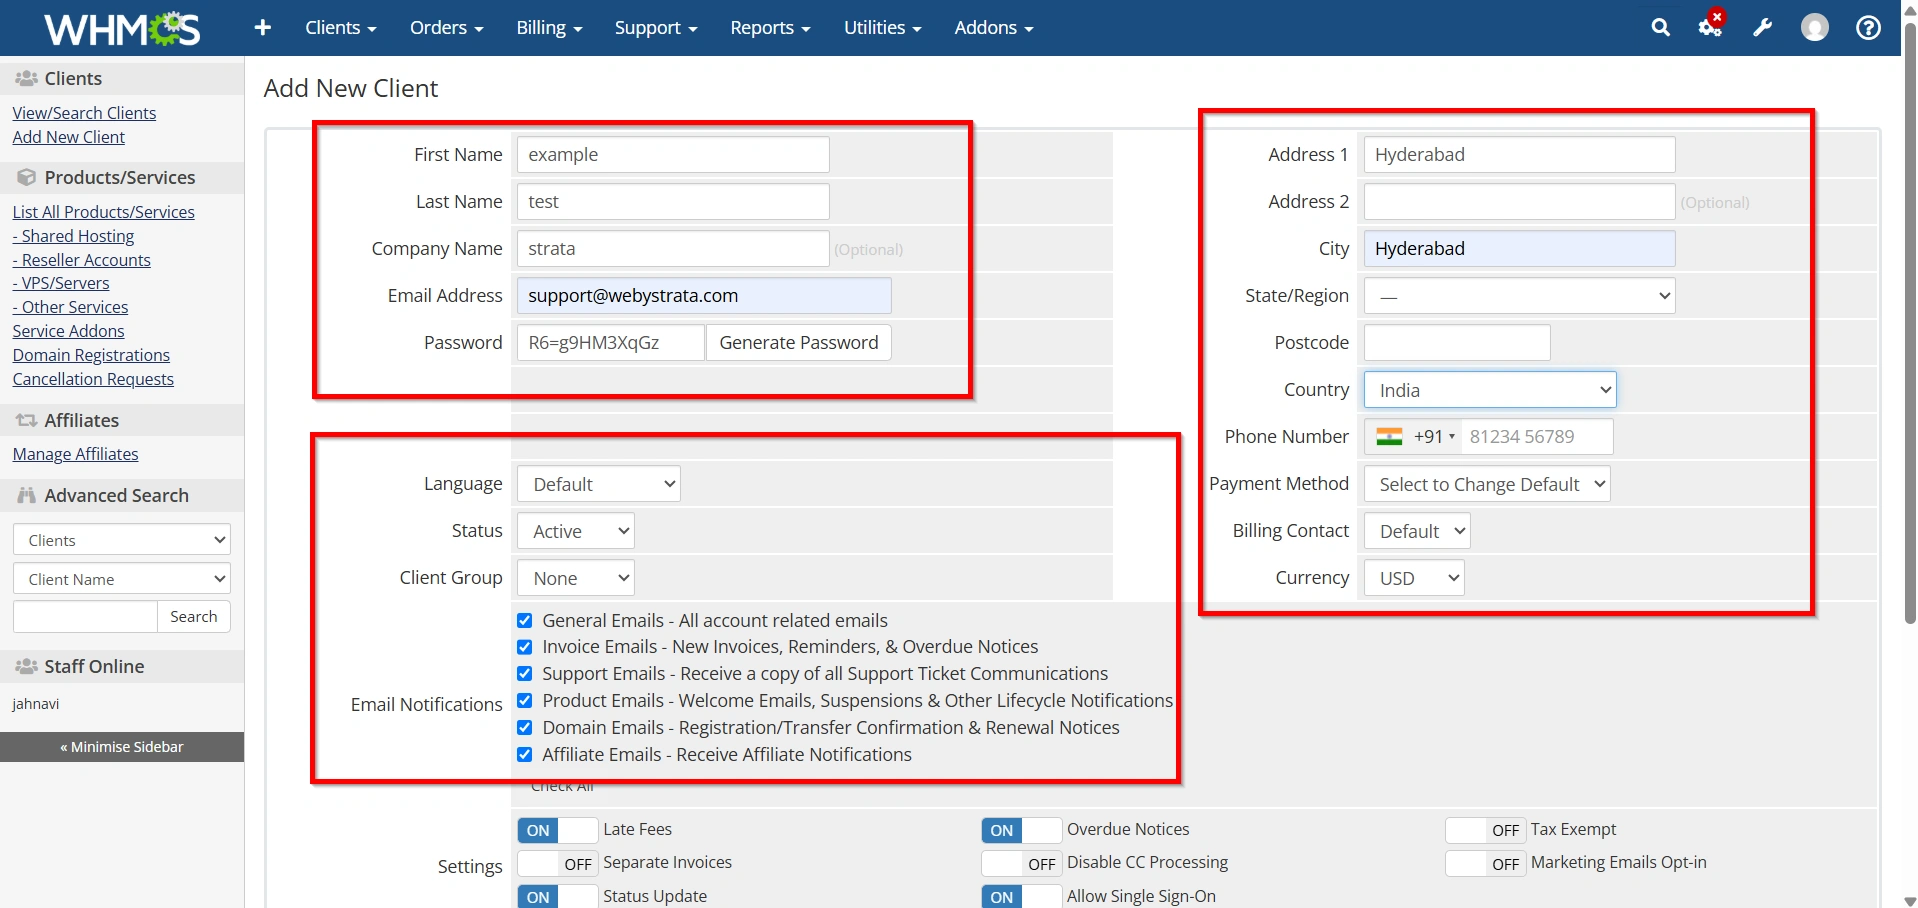Toggle General Emails checkbox
The image size is (1918, 908).
tap(525, 621)
